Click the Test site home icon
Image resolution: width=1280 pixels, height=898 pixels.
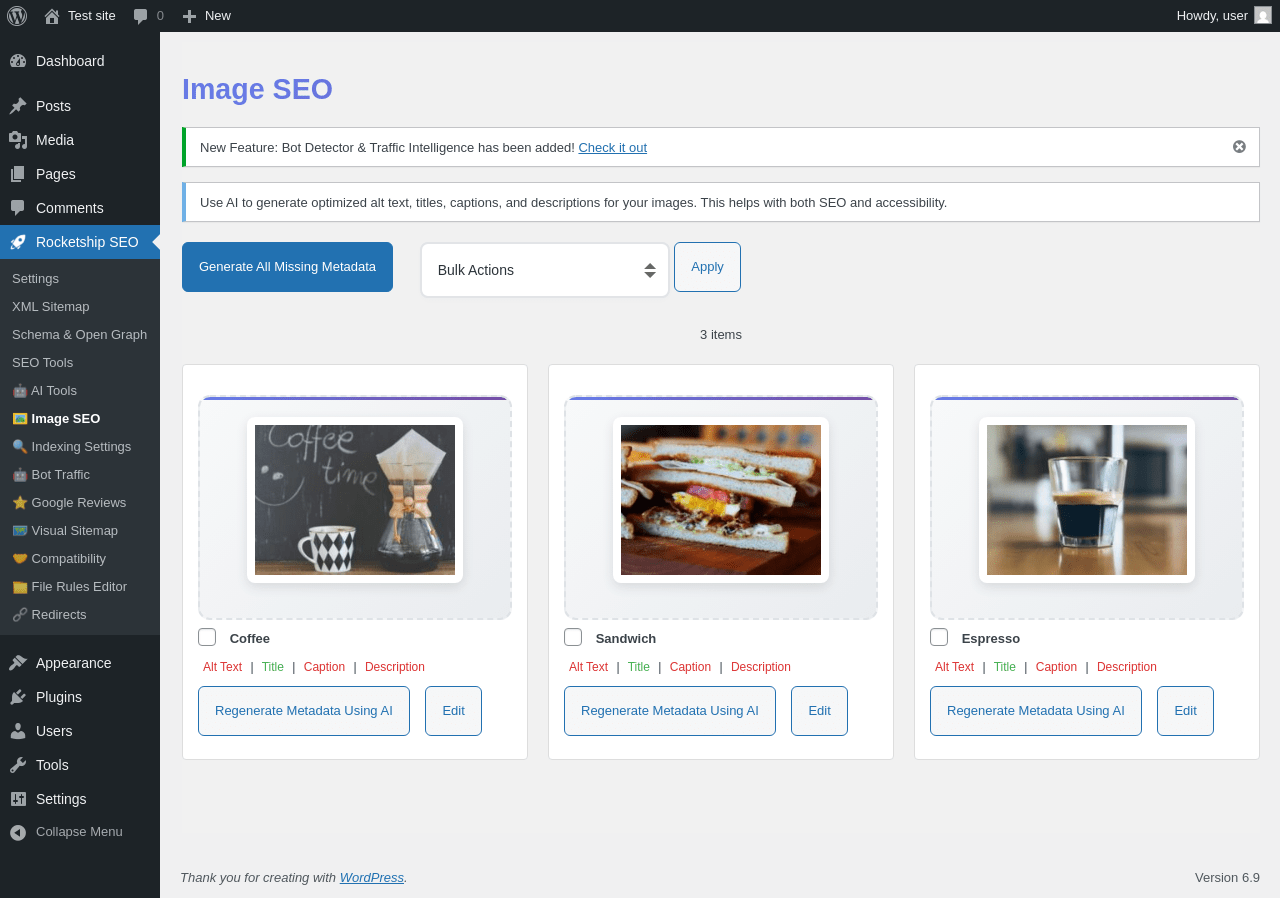click(52, 16)
